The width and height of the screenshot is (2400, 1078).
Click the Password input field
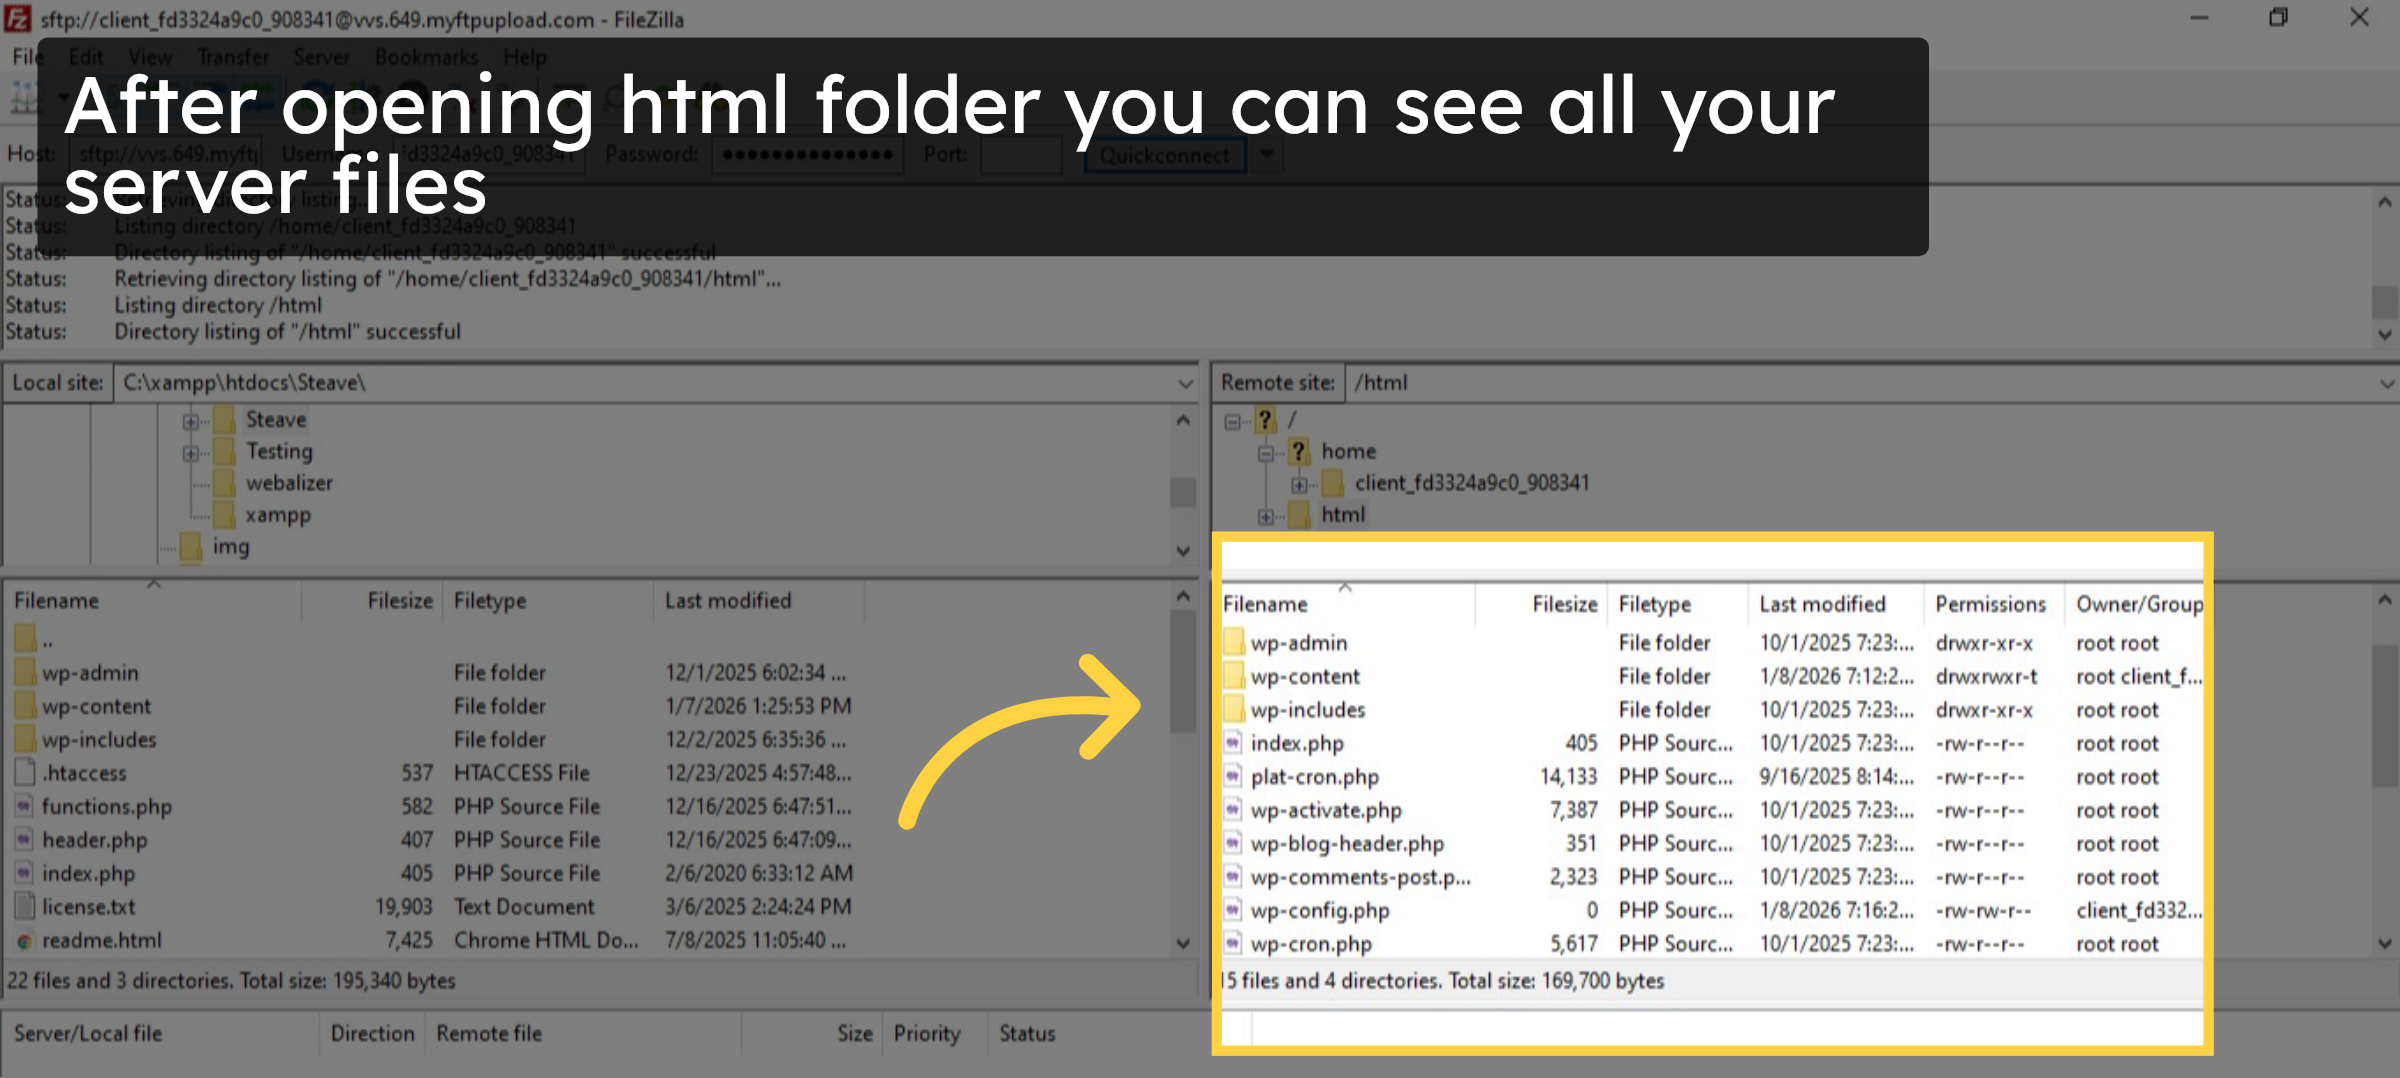point(806,155)
